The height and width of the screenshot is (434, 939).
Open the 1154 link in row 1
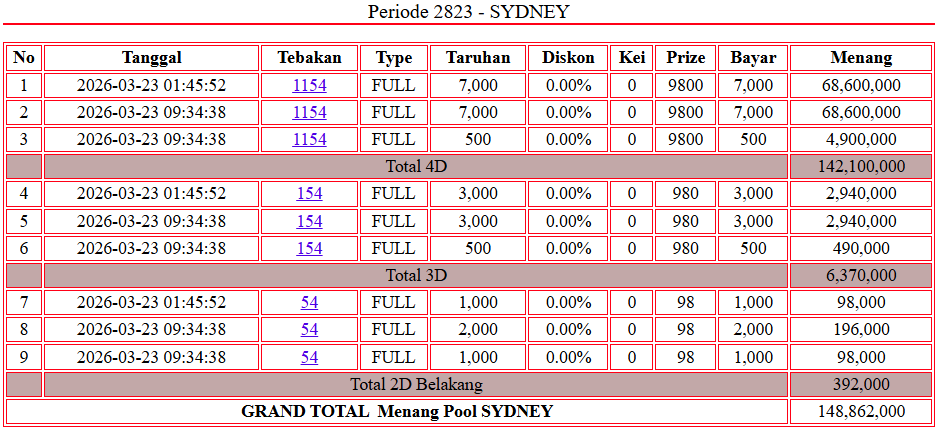pyautogui.click(x=309, y=86)
